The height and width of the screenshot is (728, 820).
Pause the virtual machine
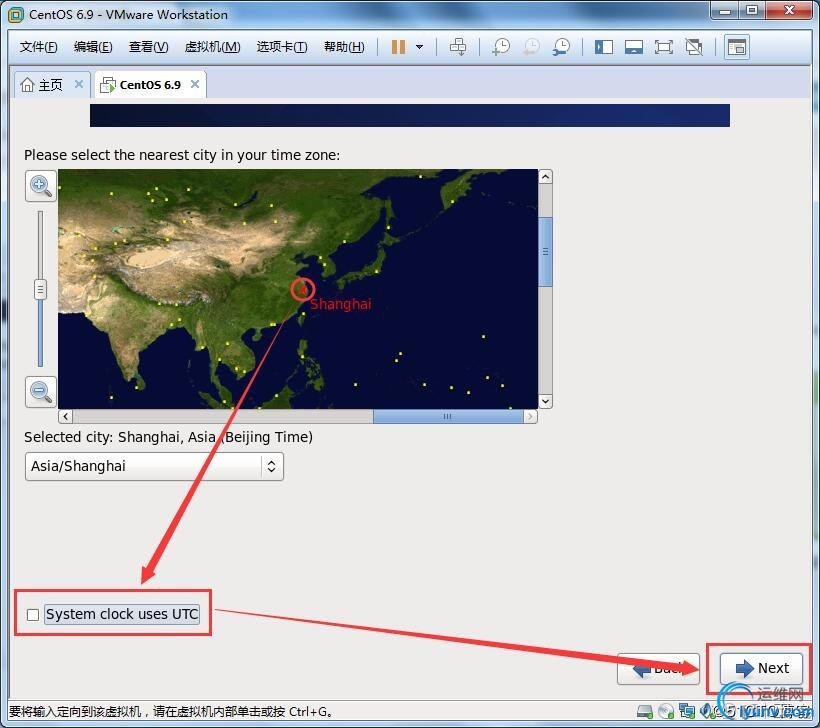[398, 47]
